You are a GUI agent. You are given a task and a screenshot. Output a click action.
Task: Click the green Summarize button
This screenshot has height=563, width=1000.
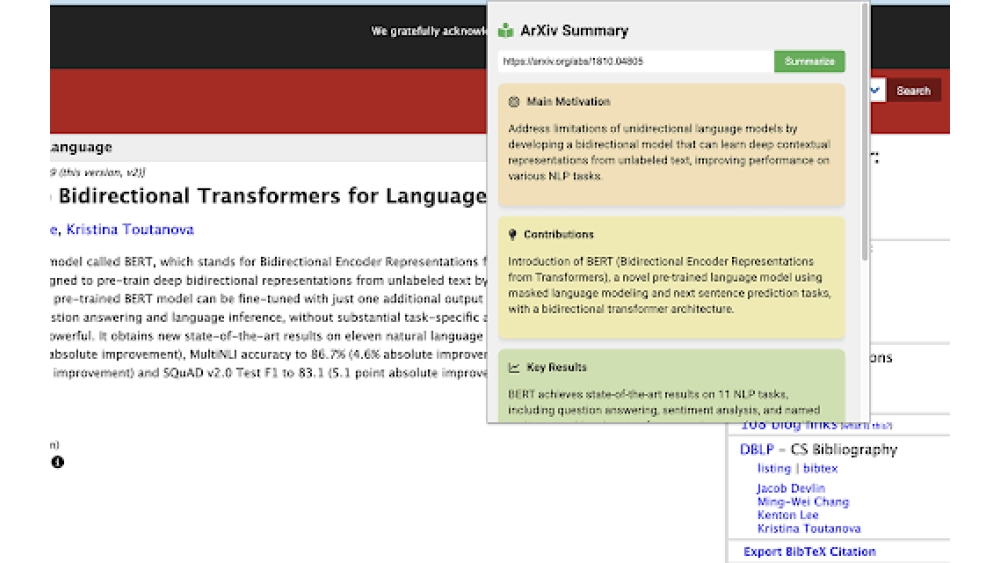[x=809, y=61]
